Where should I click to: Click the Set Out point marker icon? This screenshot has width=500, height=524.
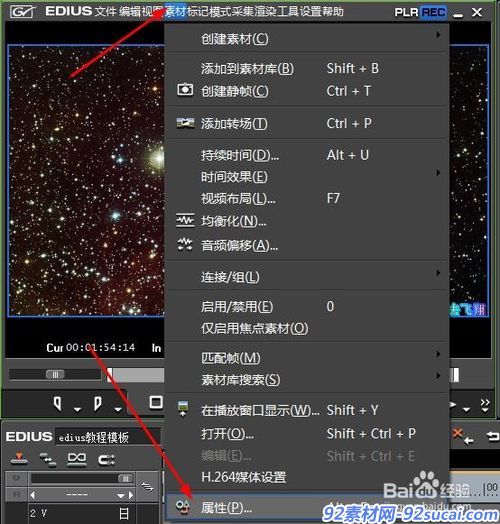coord(97,404)
